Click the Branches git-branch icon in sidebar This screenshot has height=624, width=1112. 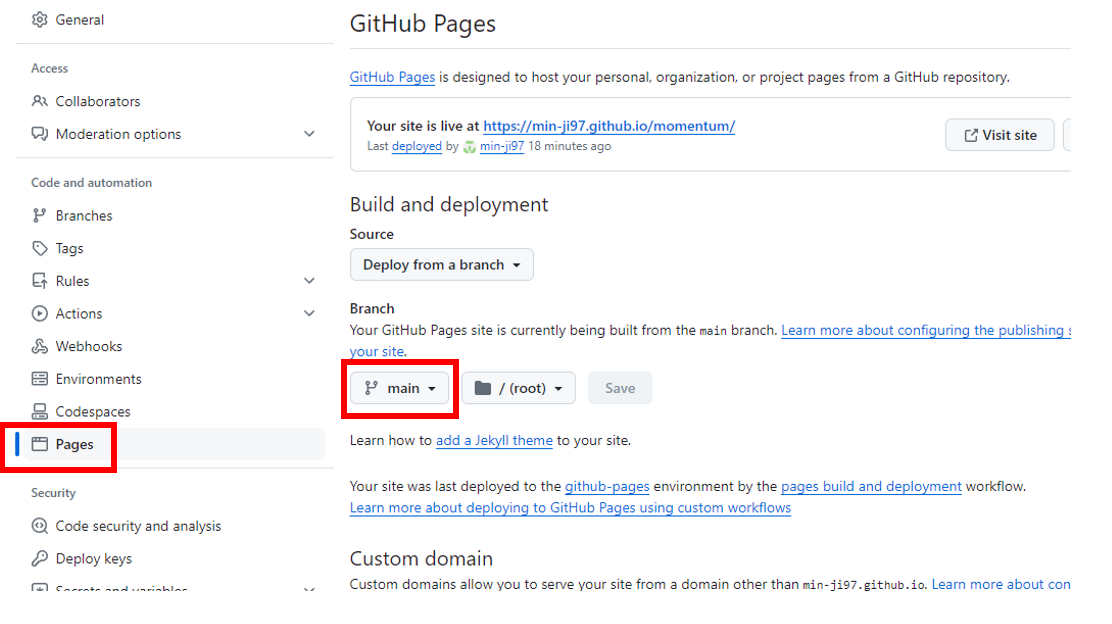click(x=40, y=216)
